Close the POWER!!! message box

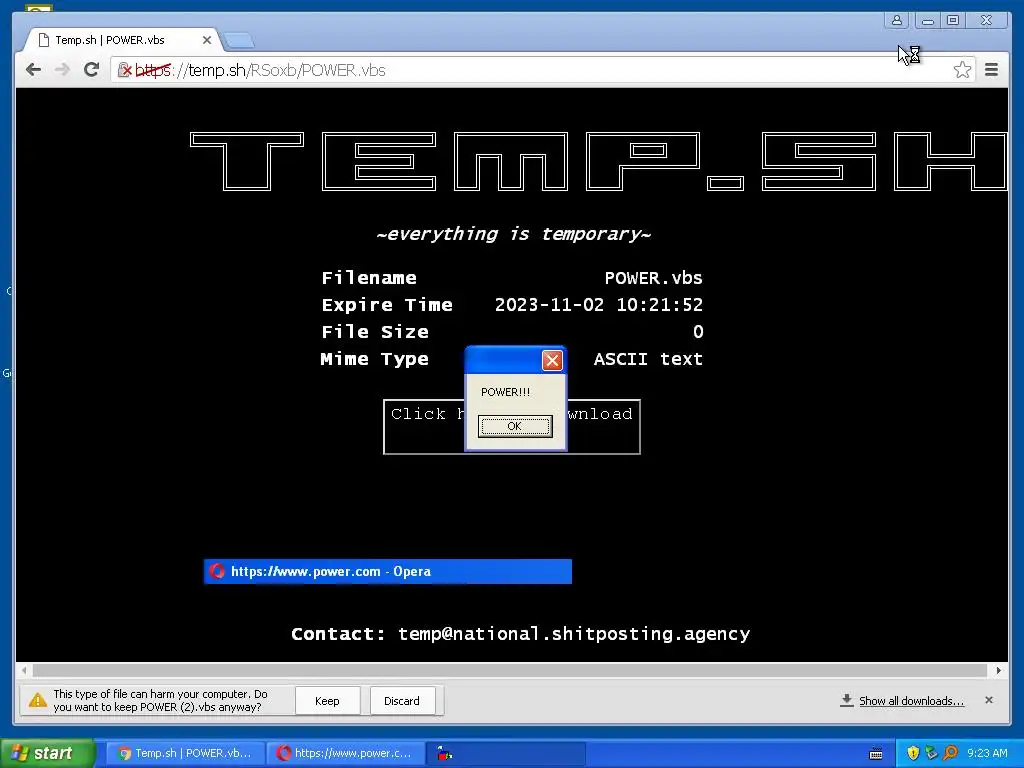pos(552,360)
